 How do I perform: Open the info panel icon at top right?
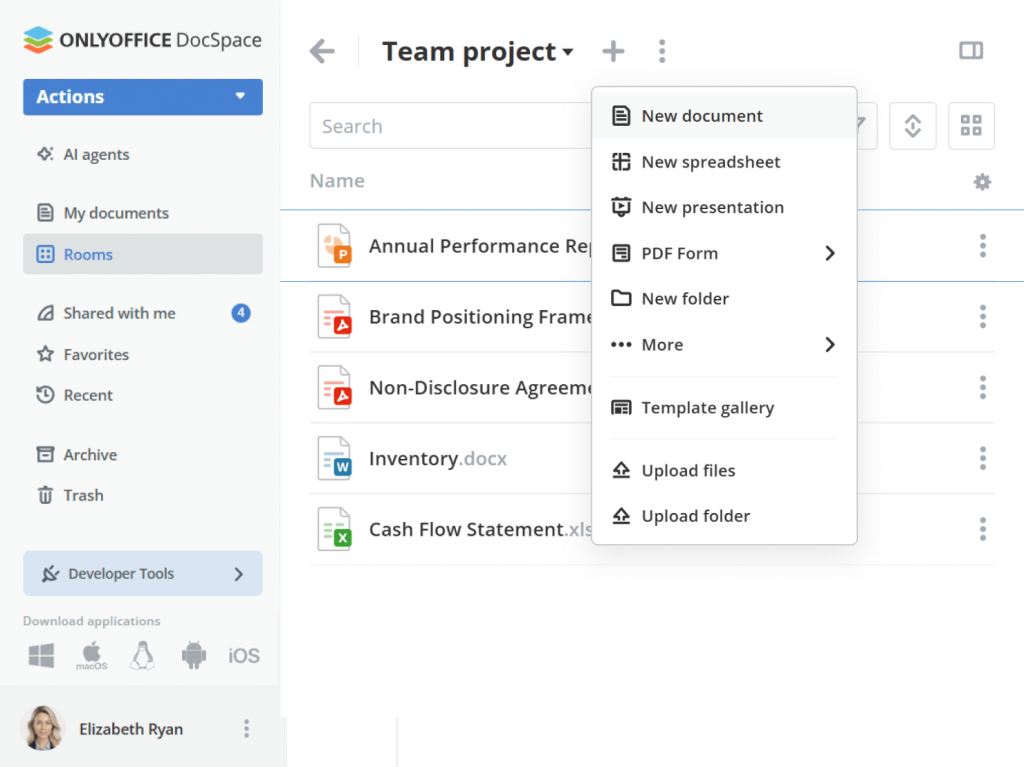(970, 51)
